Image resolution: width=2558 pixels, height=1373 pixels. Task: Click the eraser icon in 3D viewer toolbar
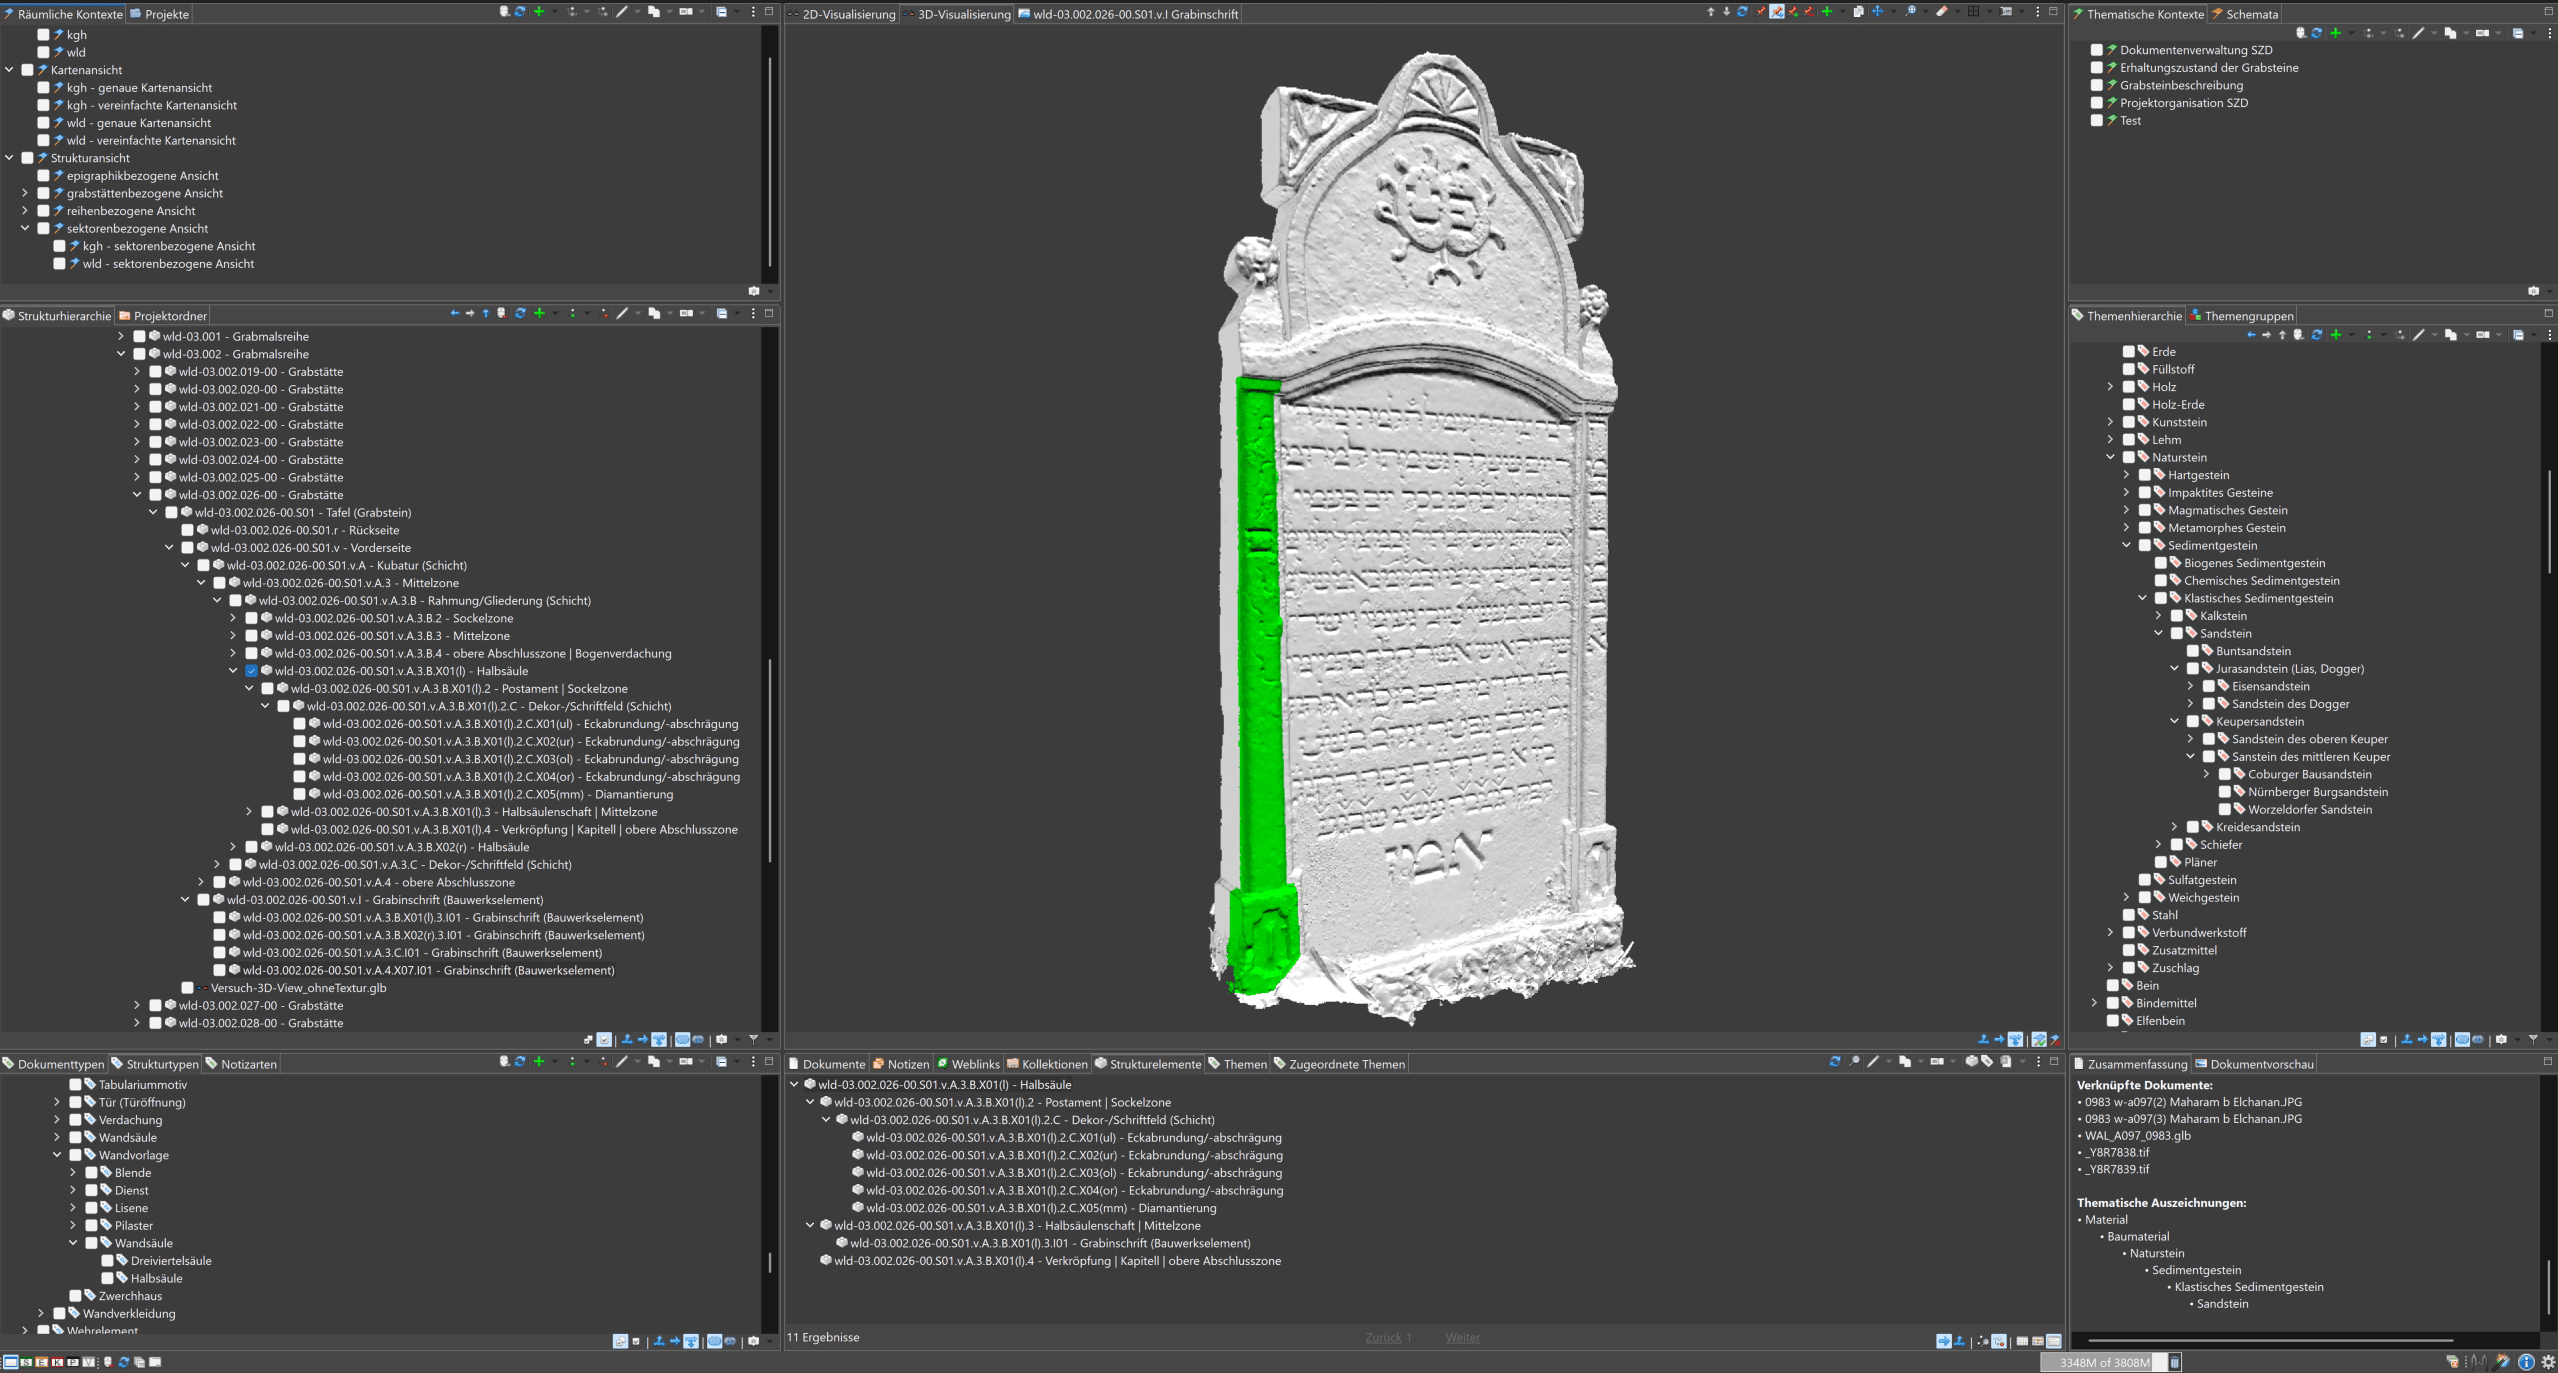1941,12
